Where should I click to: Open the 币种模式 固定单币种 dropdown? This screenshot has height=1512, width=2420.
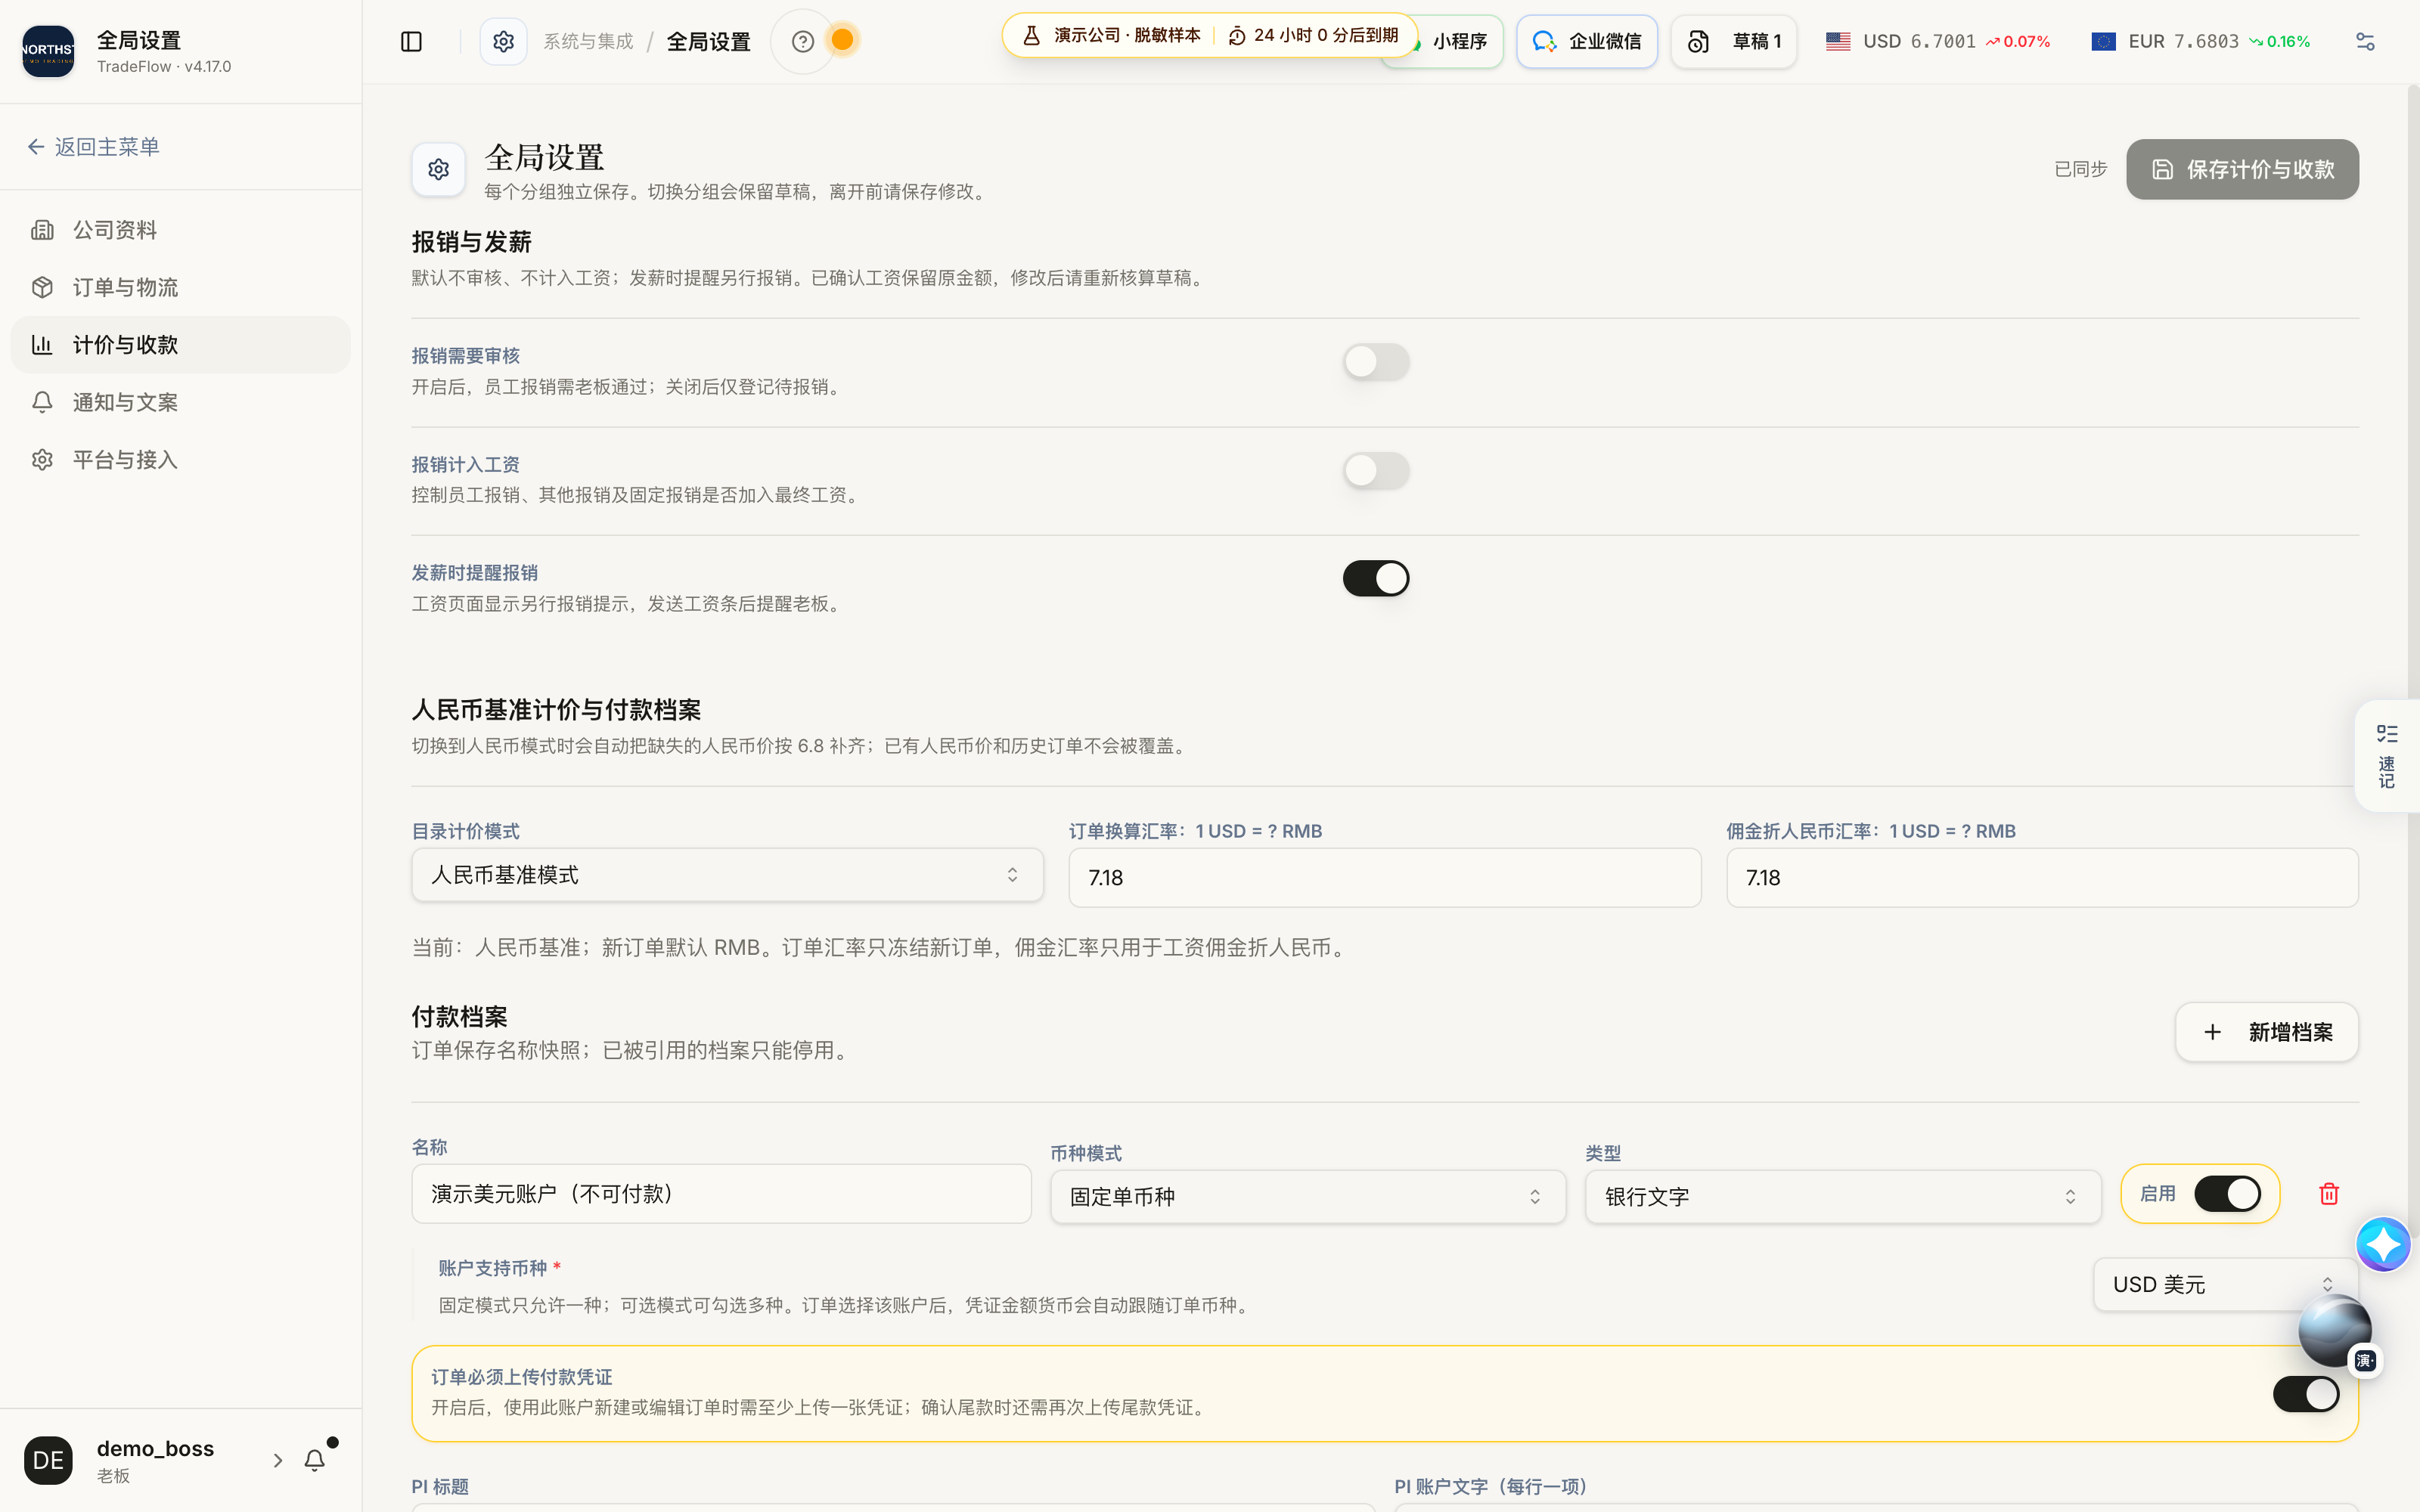[x=1307, y=1197]
